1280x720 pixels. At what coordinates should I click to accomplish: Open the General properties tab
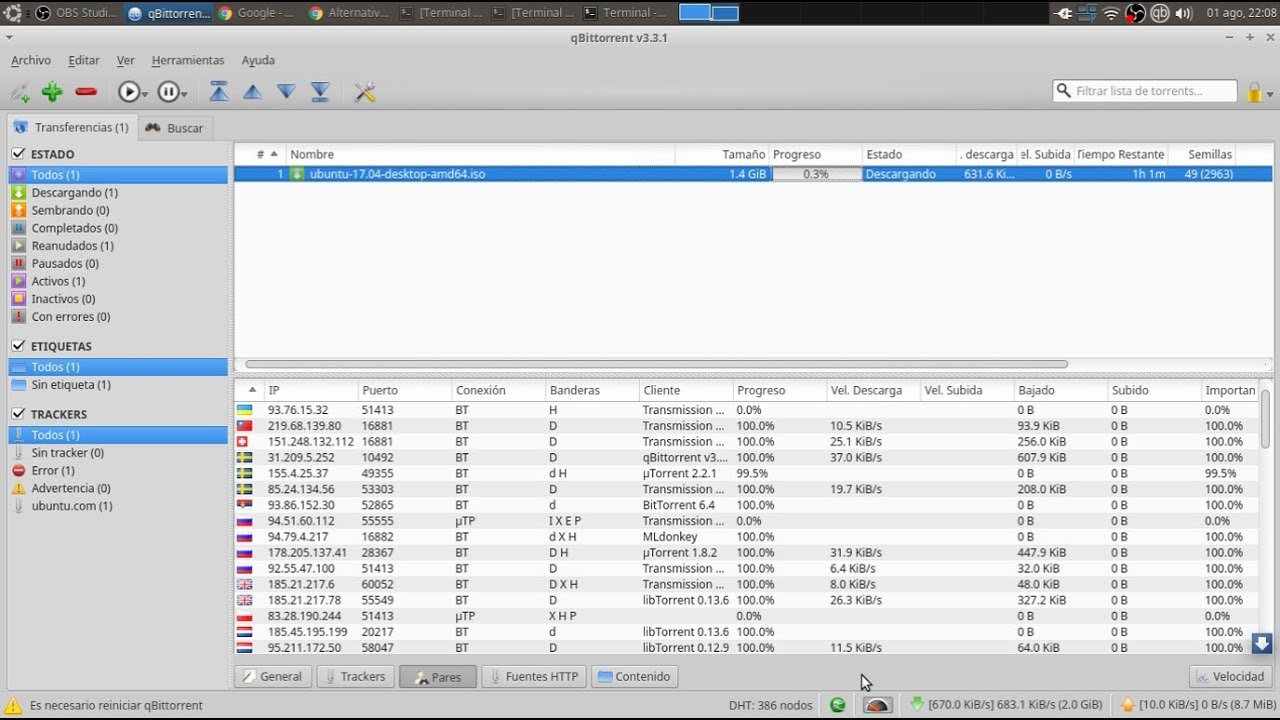[272, 677]
